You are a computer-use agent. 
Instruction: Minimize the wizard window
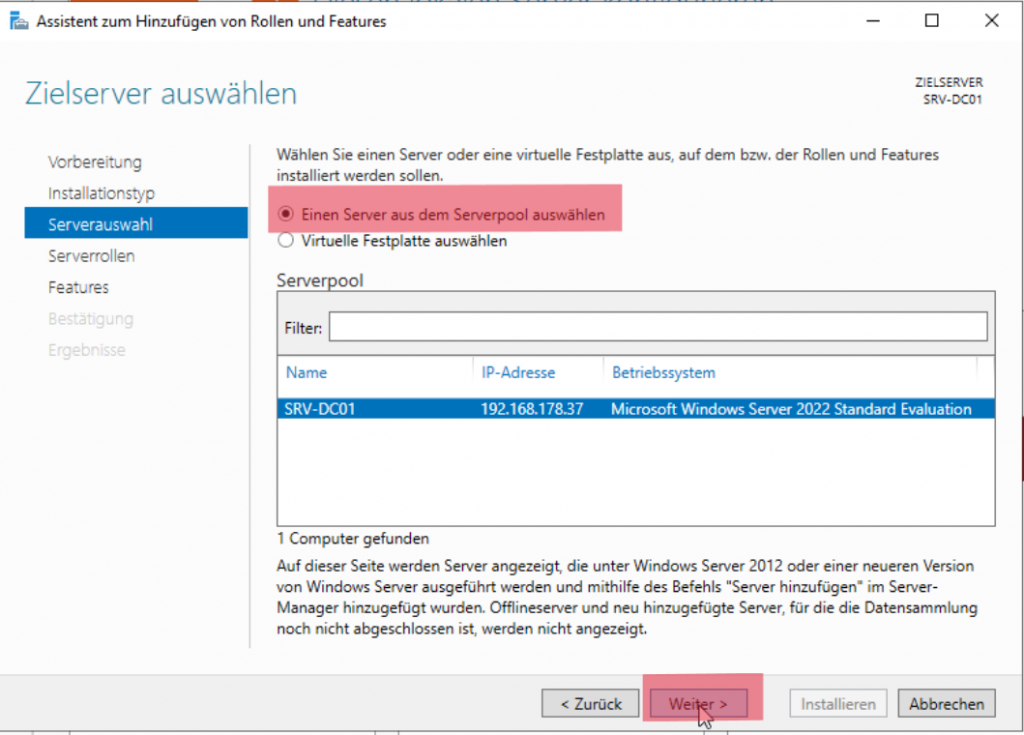tap(875, 21)
